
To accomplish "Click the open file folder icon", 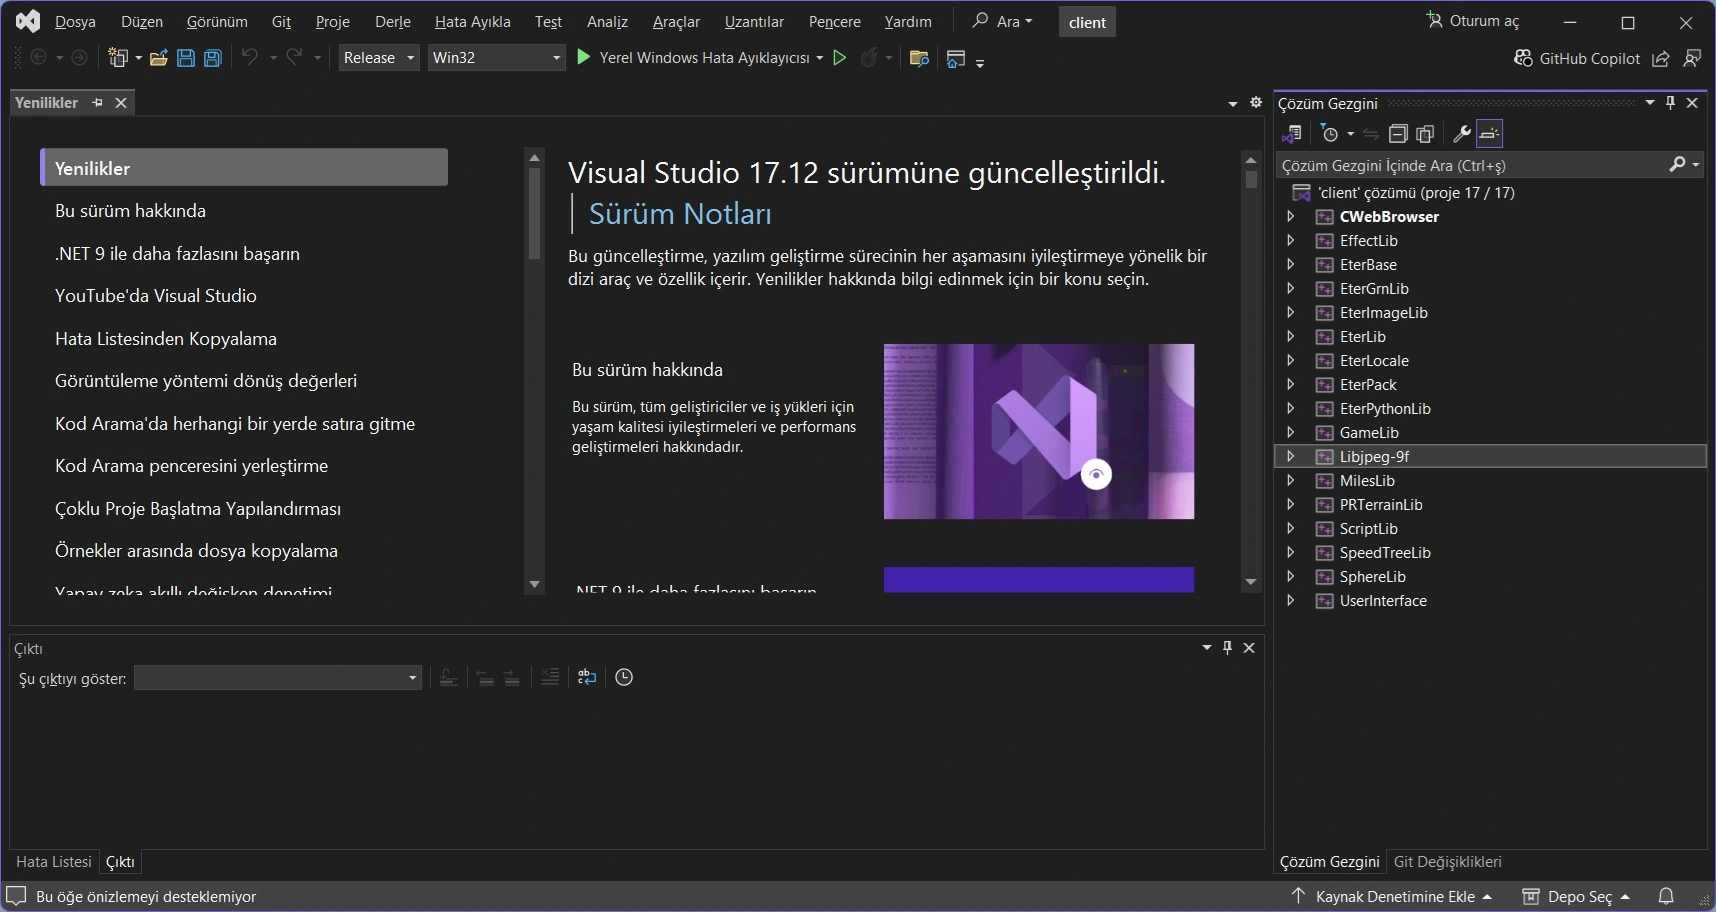I will click(x=158, y=58).
